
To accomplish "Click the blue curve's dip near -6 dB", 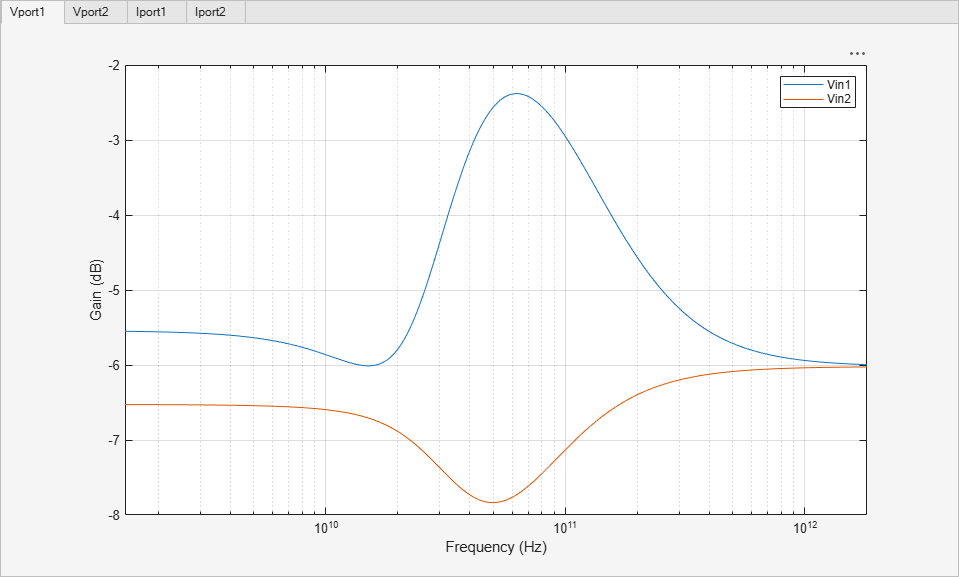I will coord(368,365).
